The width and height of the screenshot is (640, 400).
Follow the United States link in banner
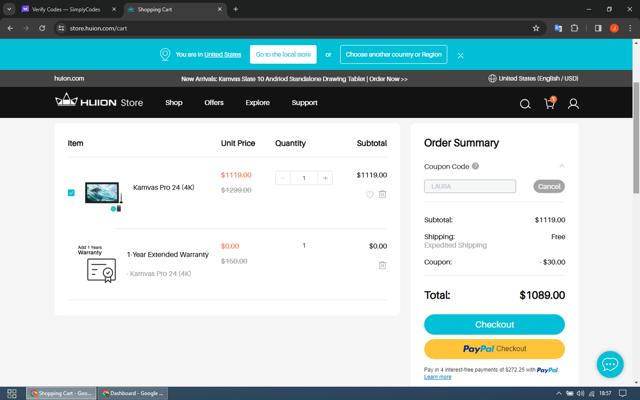(222, 54)
